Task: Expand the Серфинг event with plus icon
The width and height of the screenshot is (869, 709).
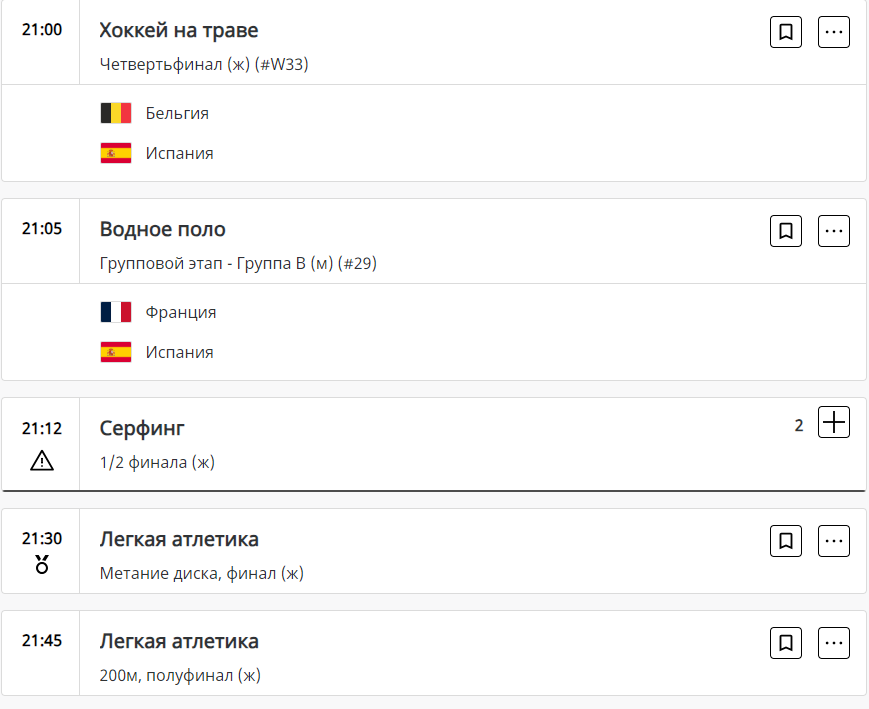Action: [834, 423]
